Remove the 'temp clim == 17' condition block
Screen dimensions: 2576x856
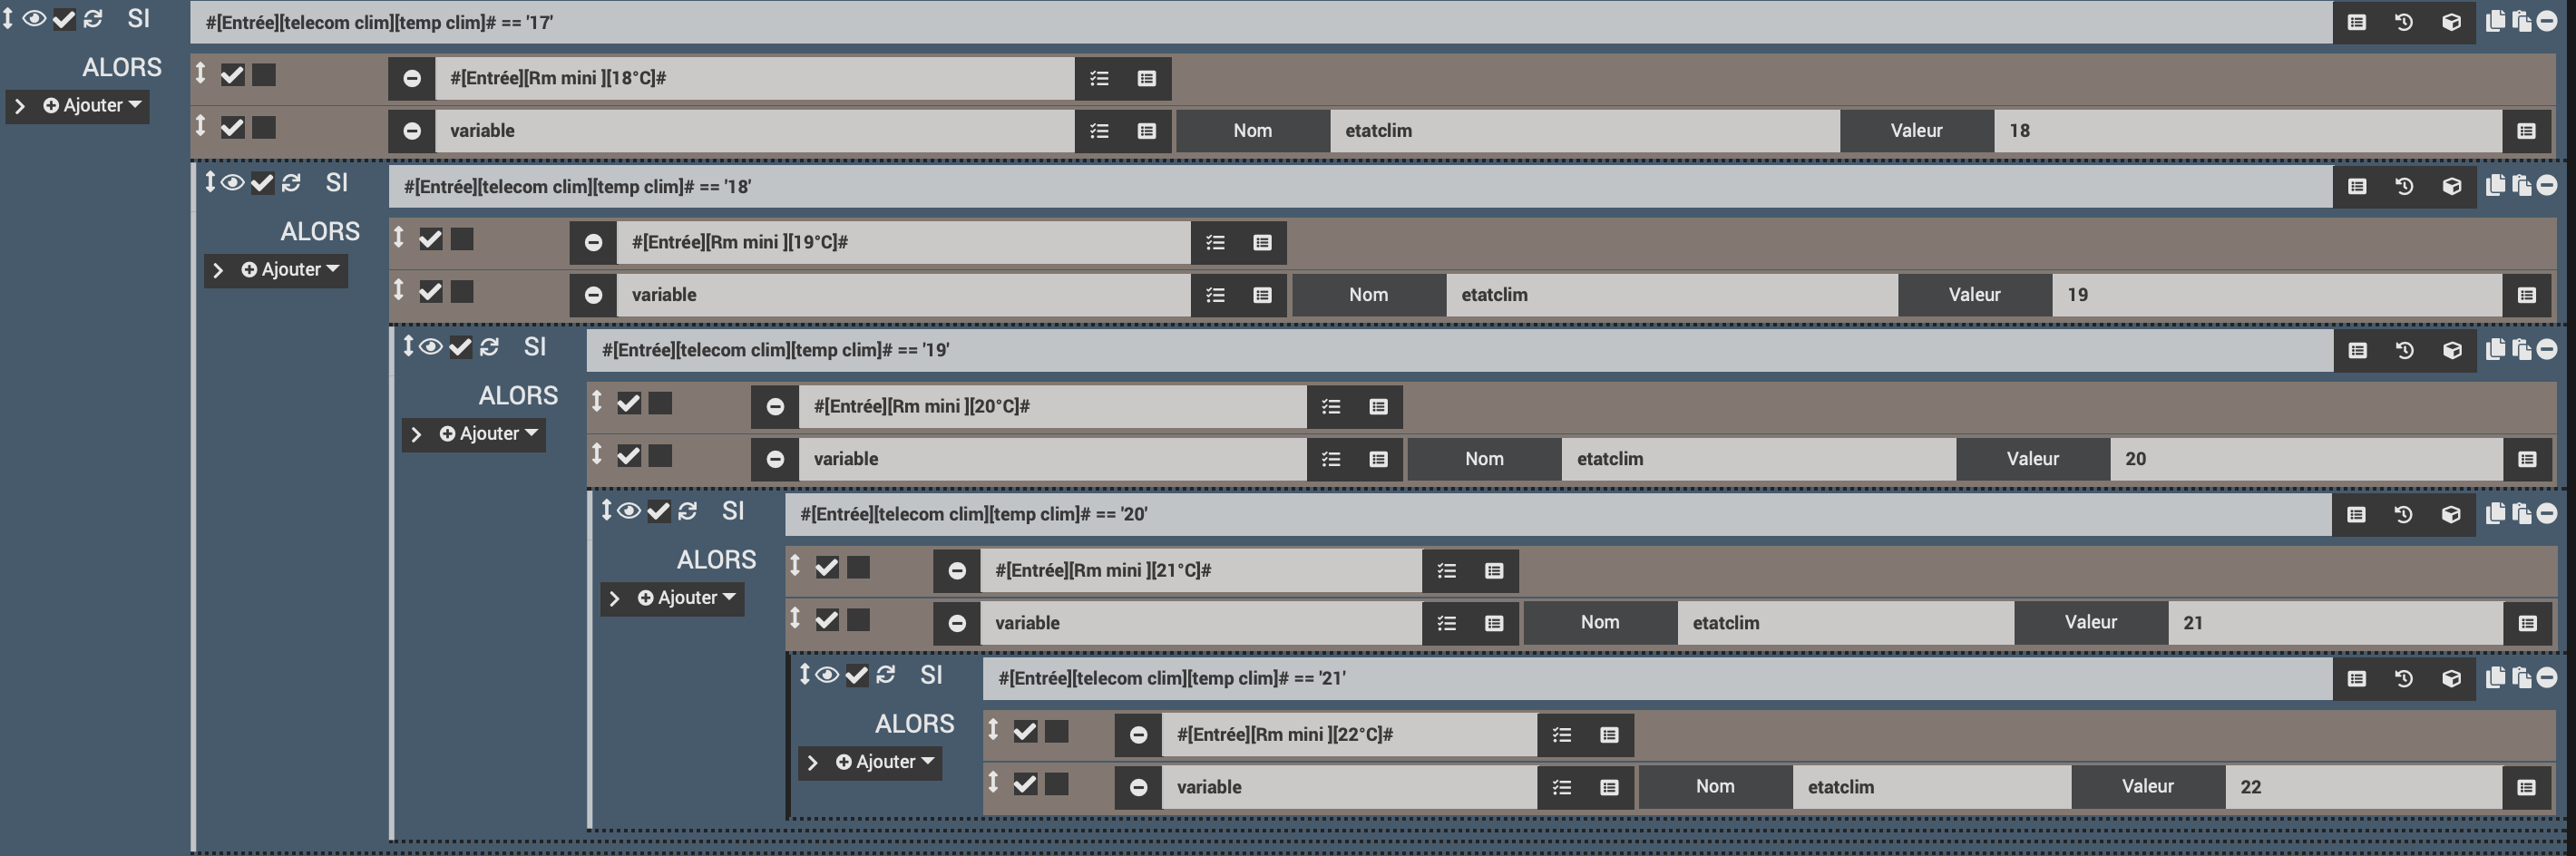pos(2547,21)
